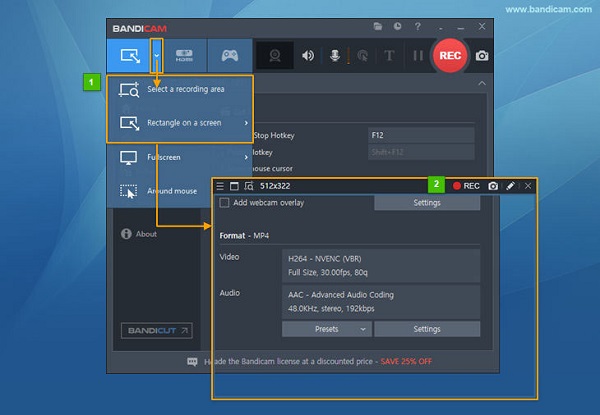This screenshot has height=415, width=600.
Task: Open the rectangle window hamburger menu icon
Action: tap(220, 186)
